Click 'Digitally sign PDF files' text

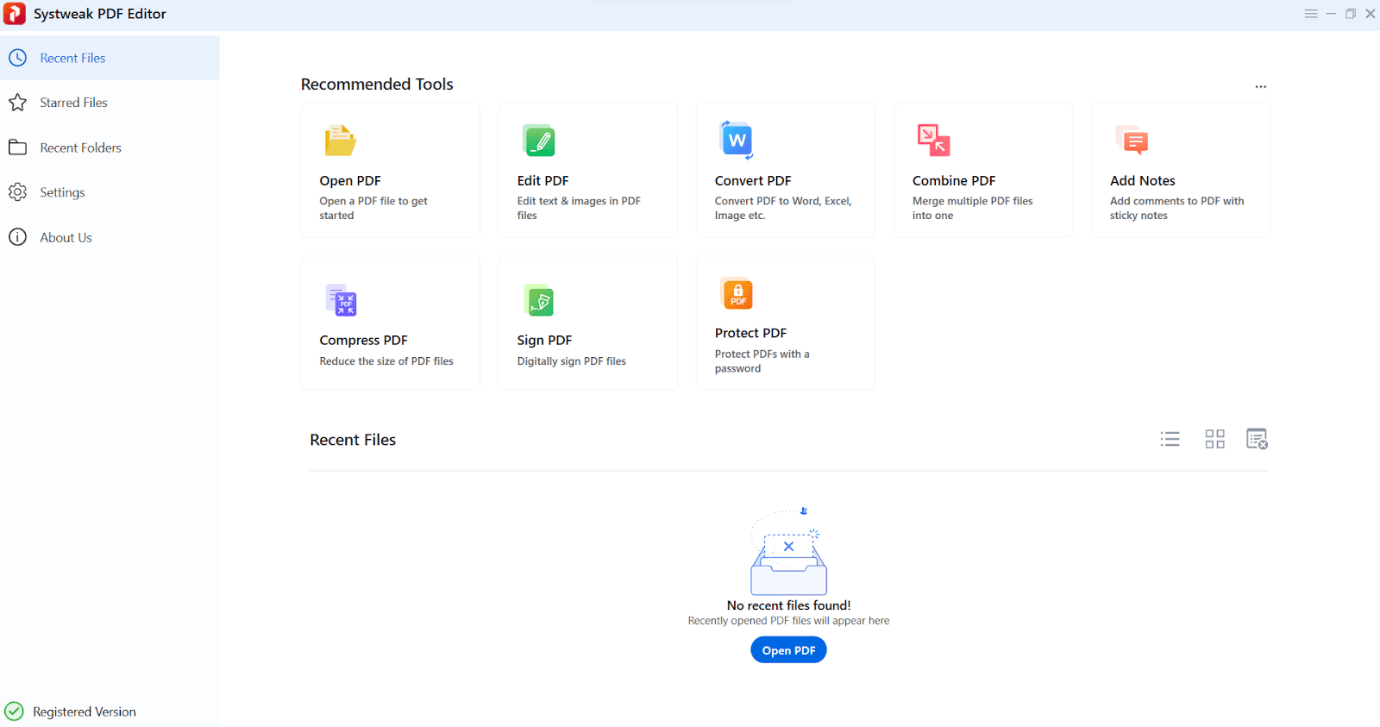point(571,361)
